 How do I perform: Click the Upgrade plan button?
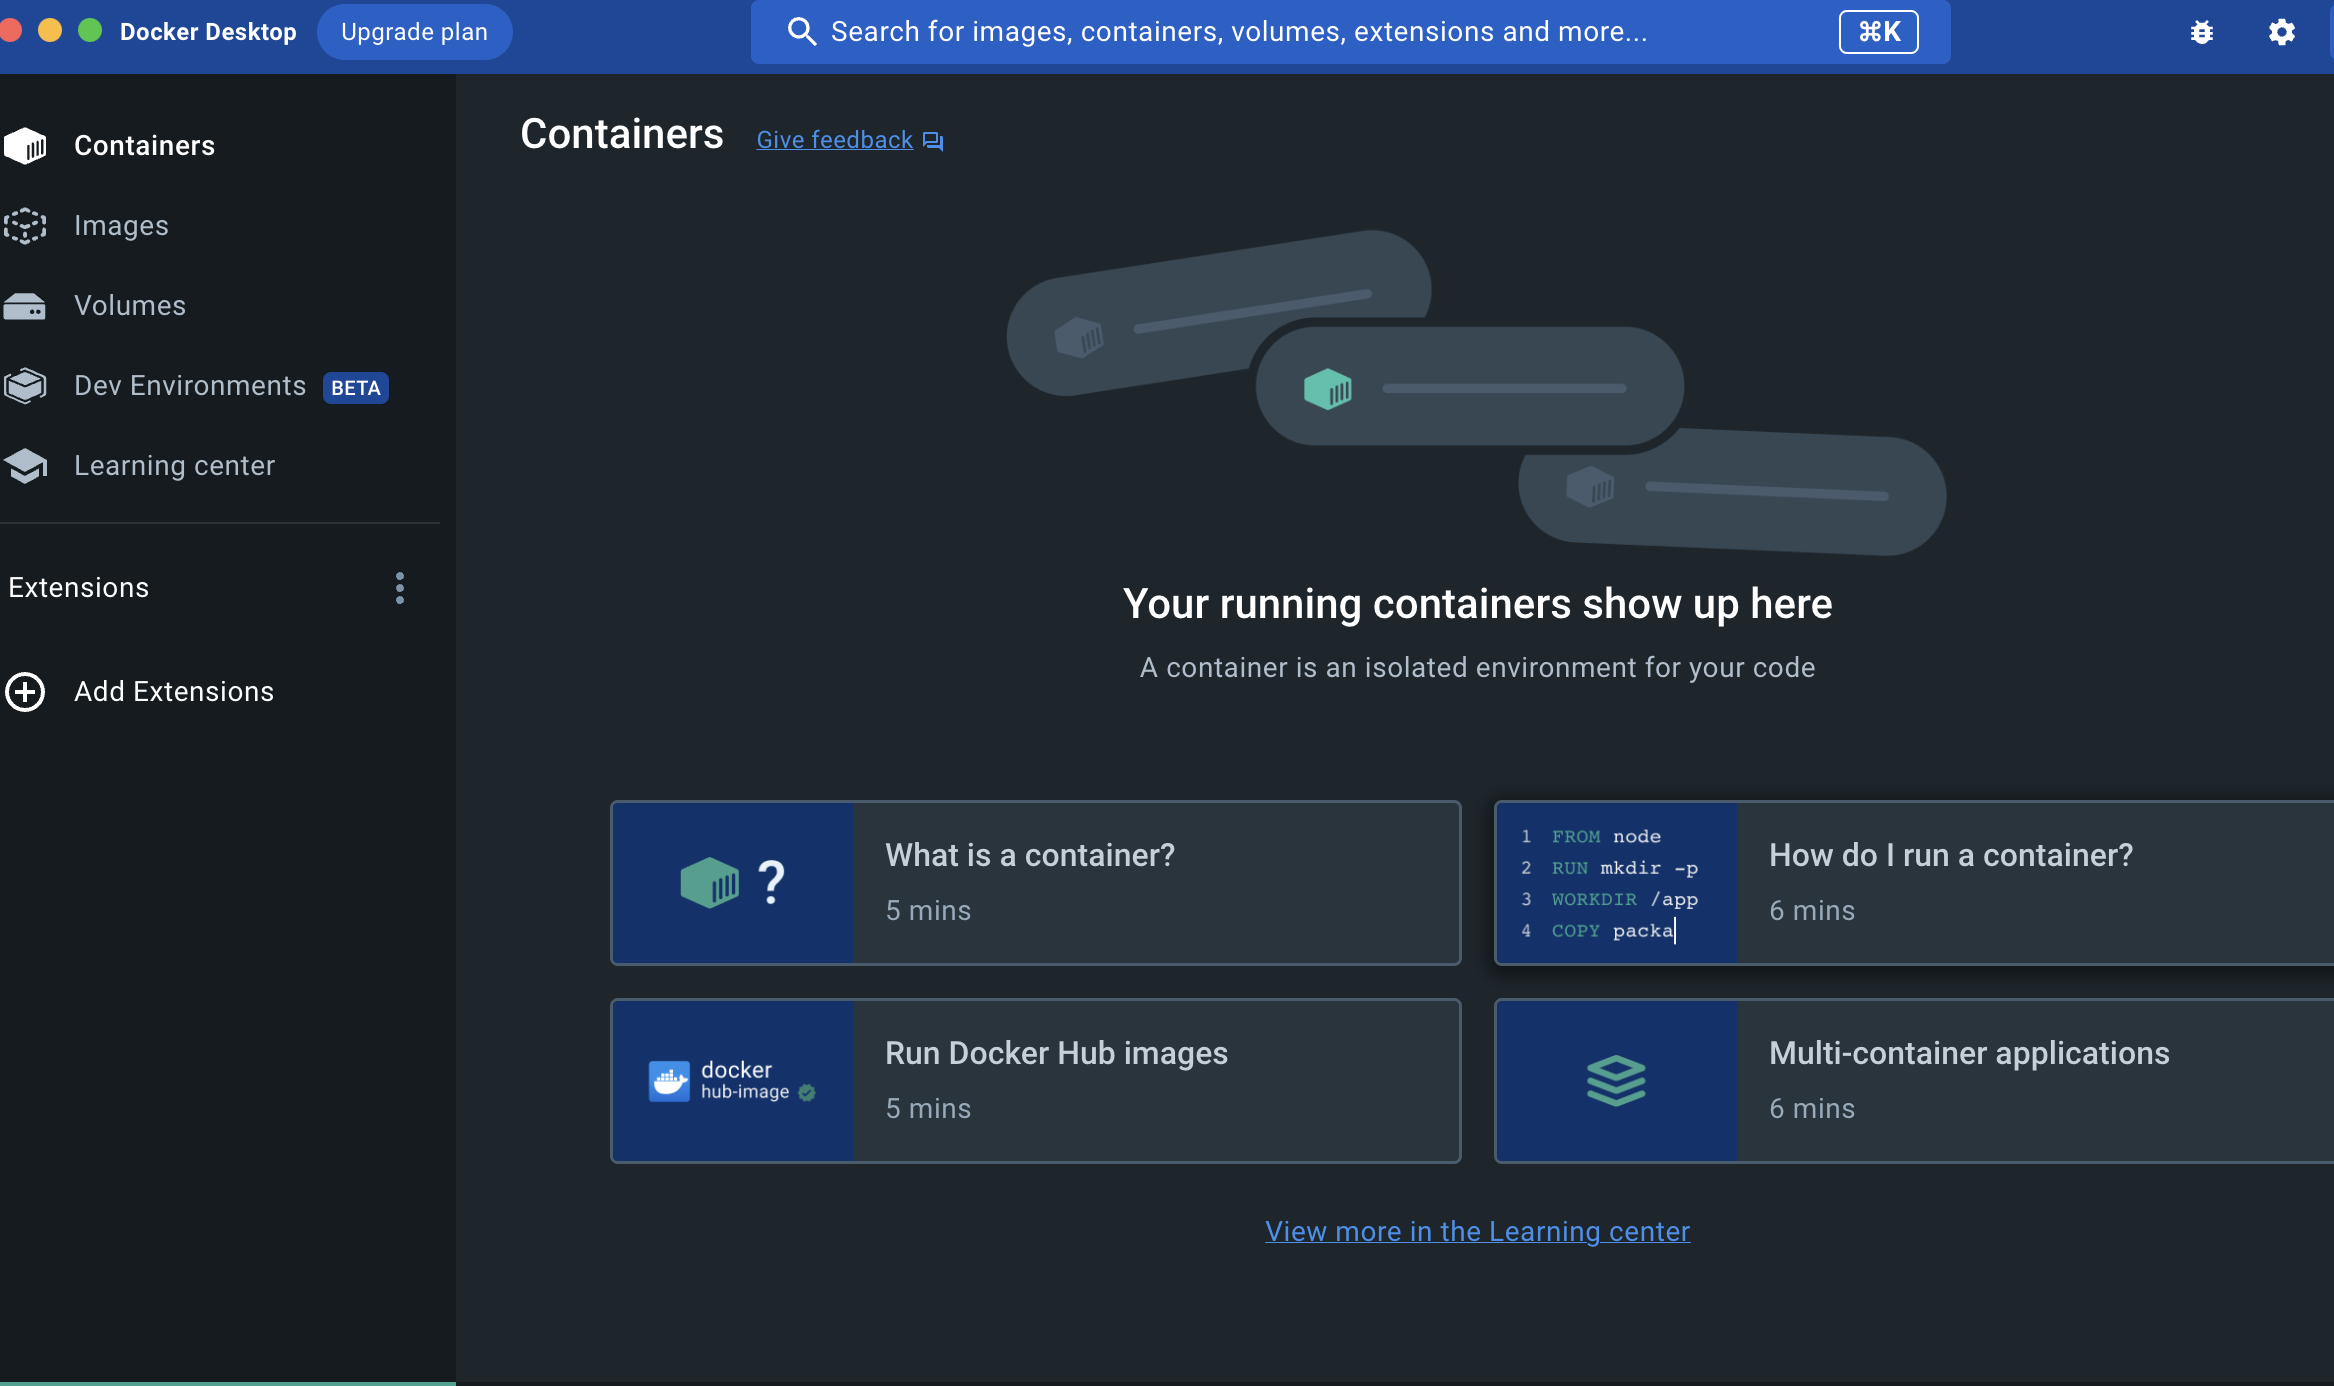[415, 32]
